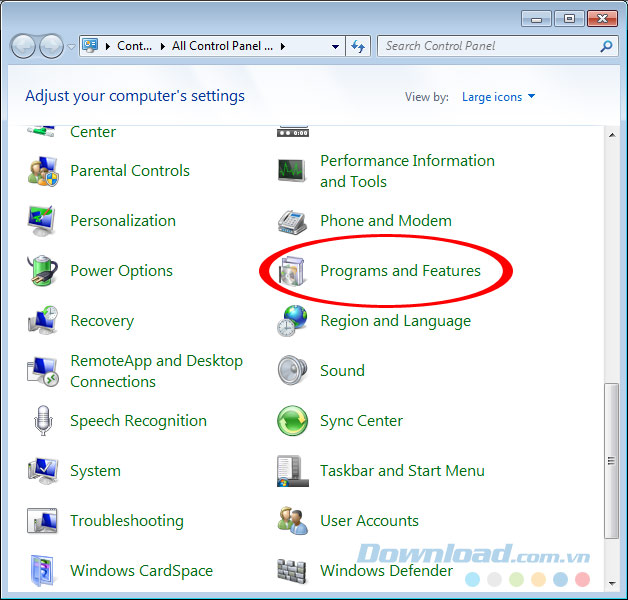Open Performance Information and Tools link
628x600 pixels.
pyautogui.click(x=407, y=171)
